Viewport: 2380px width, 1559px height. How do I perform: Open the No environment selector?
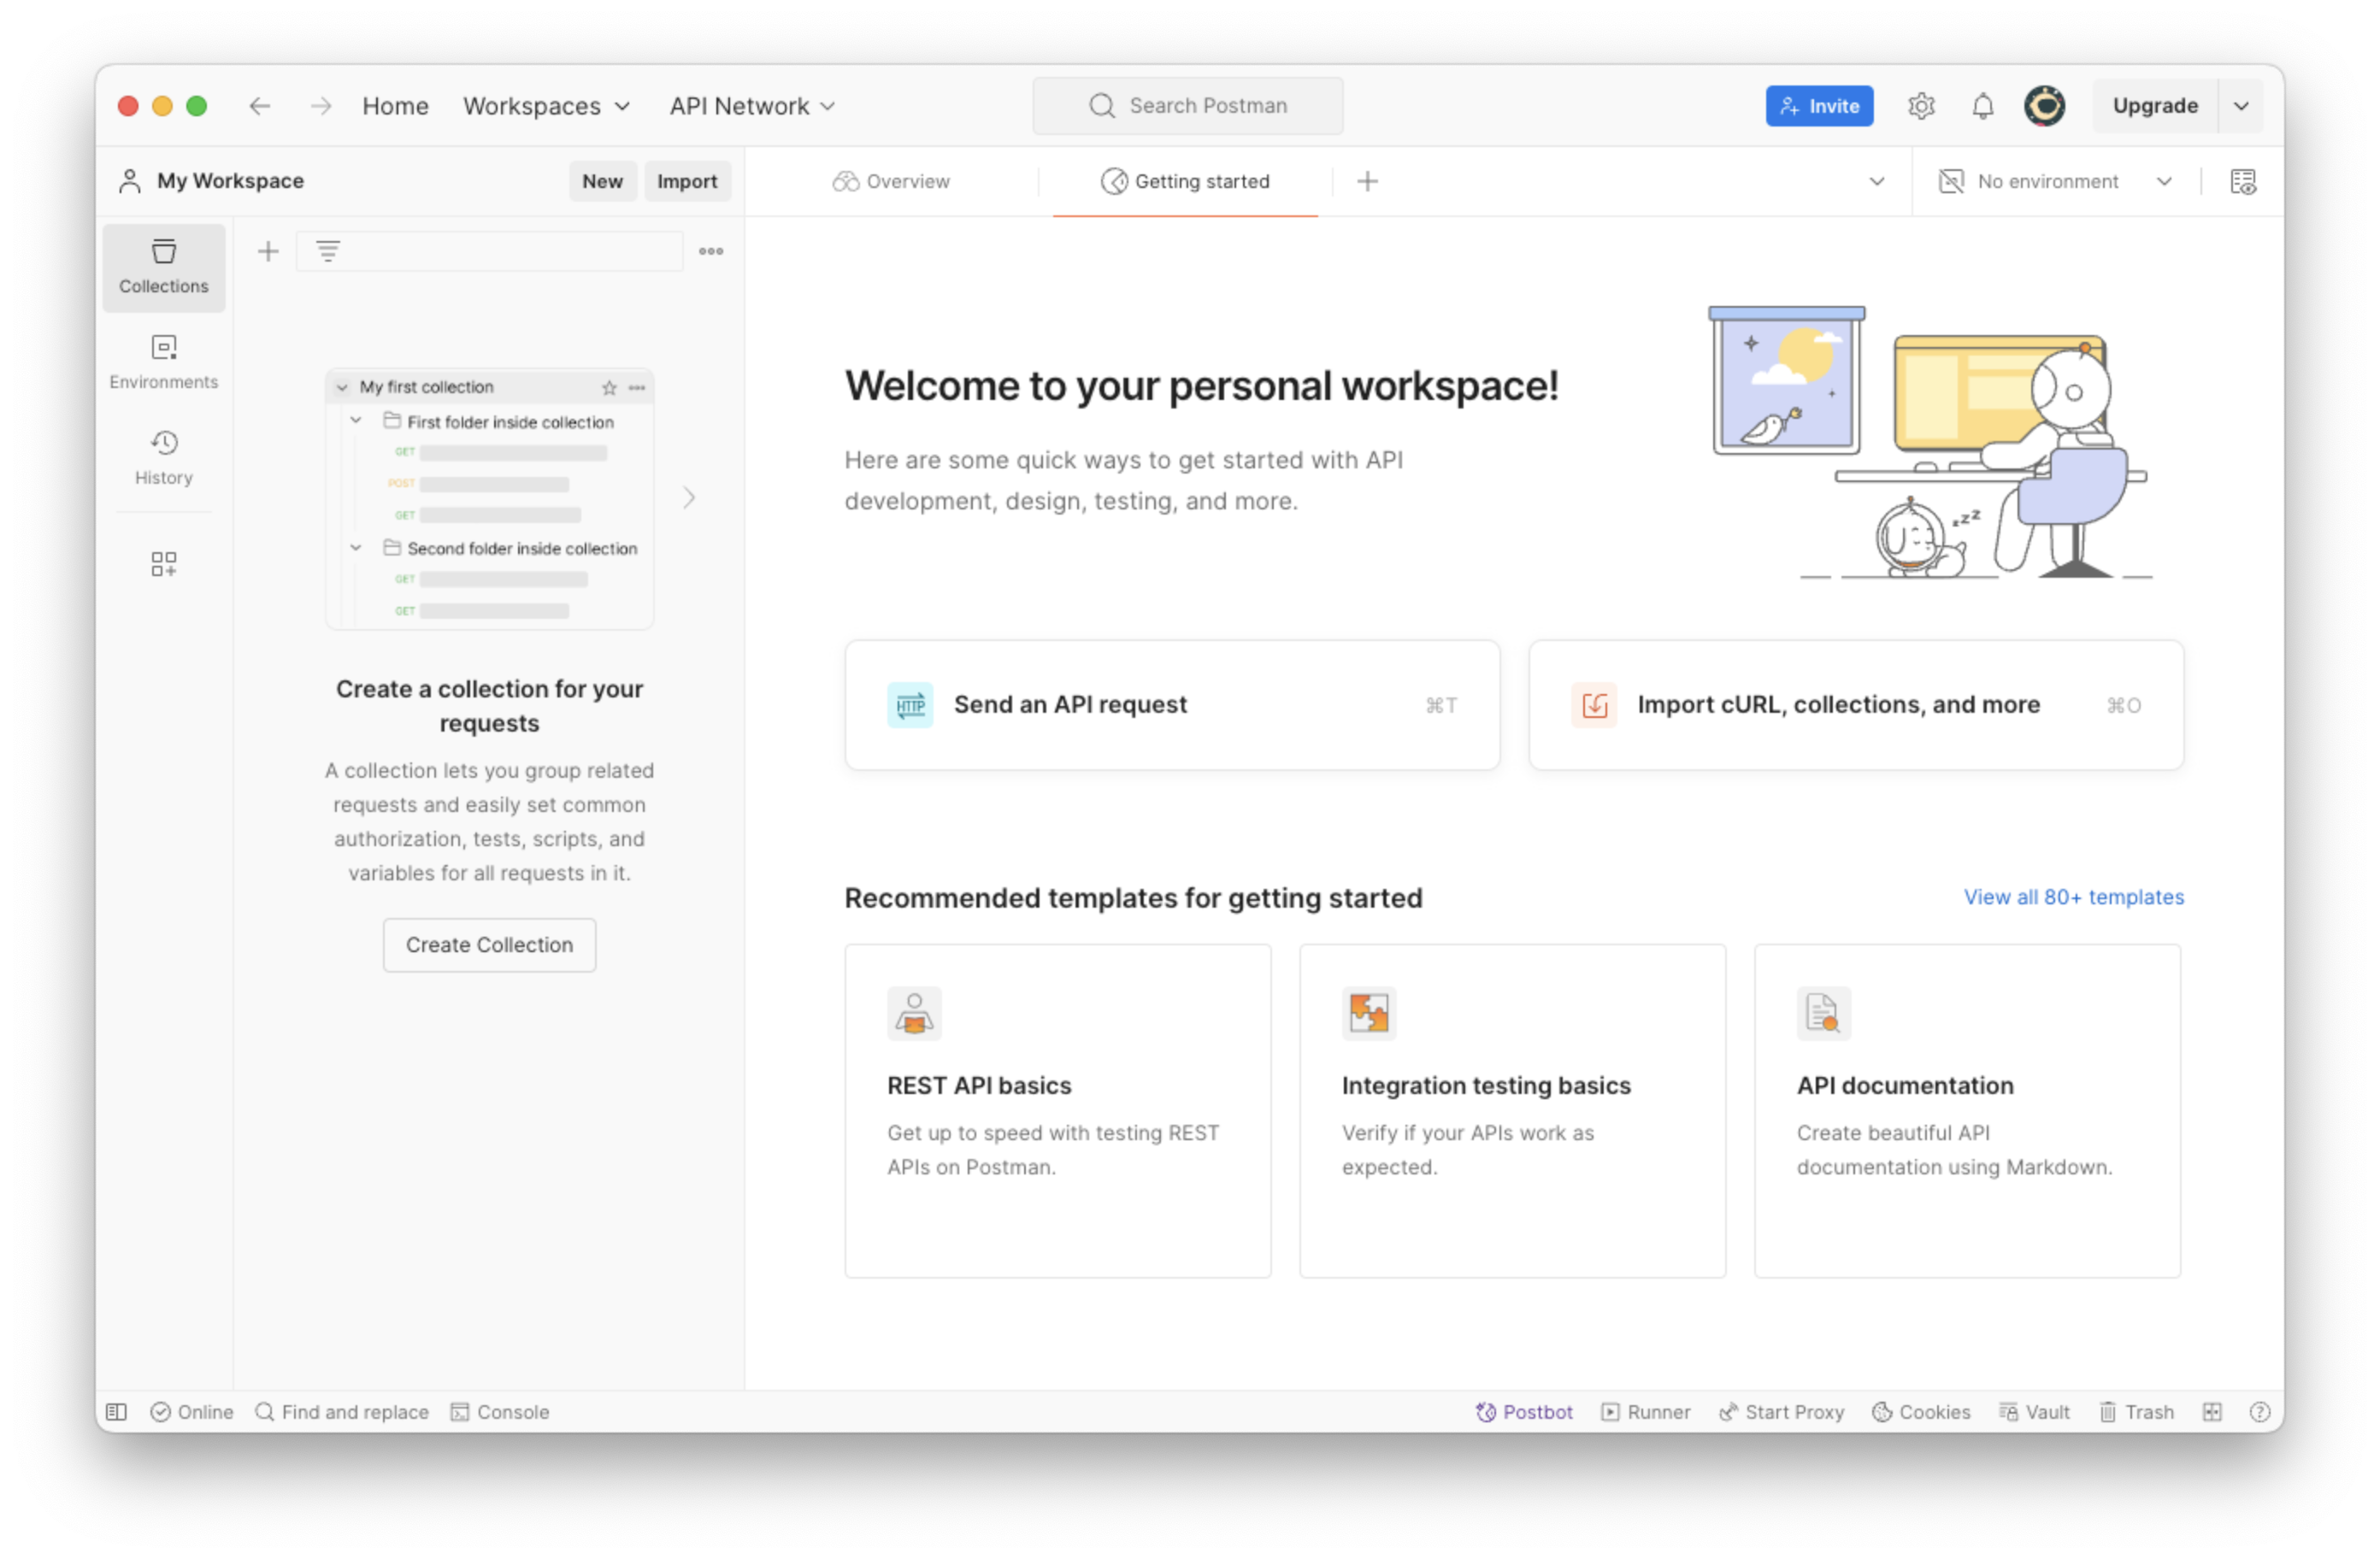point(2056,181)
